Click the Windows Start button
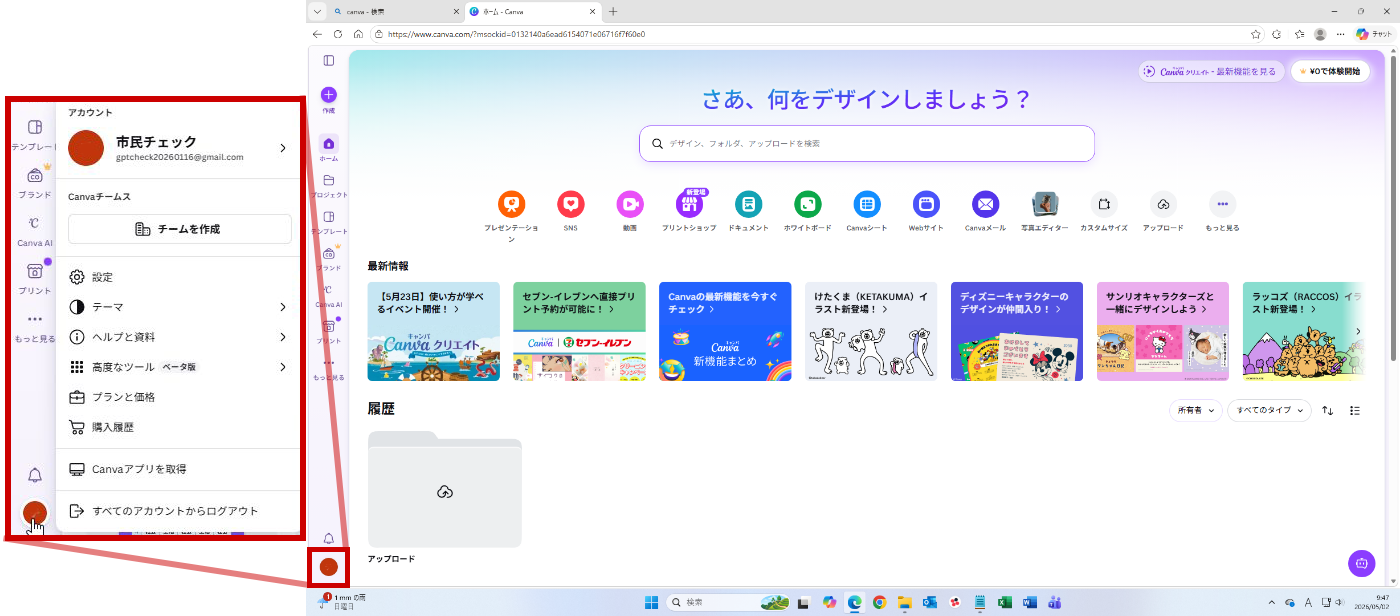 pyautogui.click(x=652, y=602)
